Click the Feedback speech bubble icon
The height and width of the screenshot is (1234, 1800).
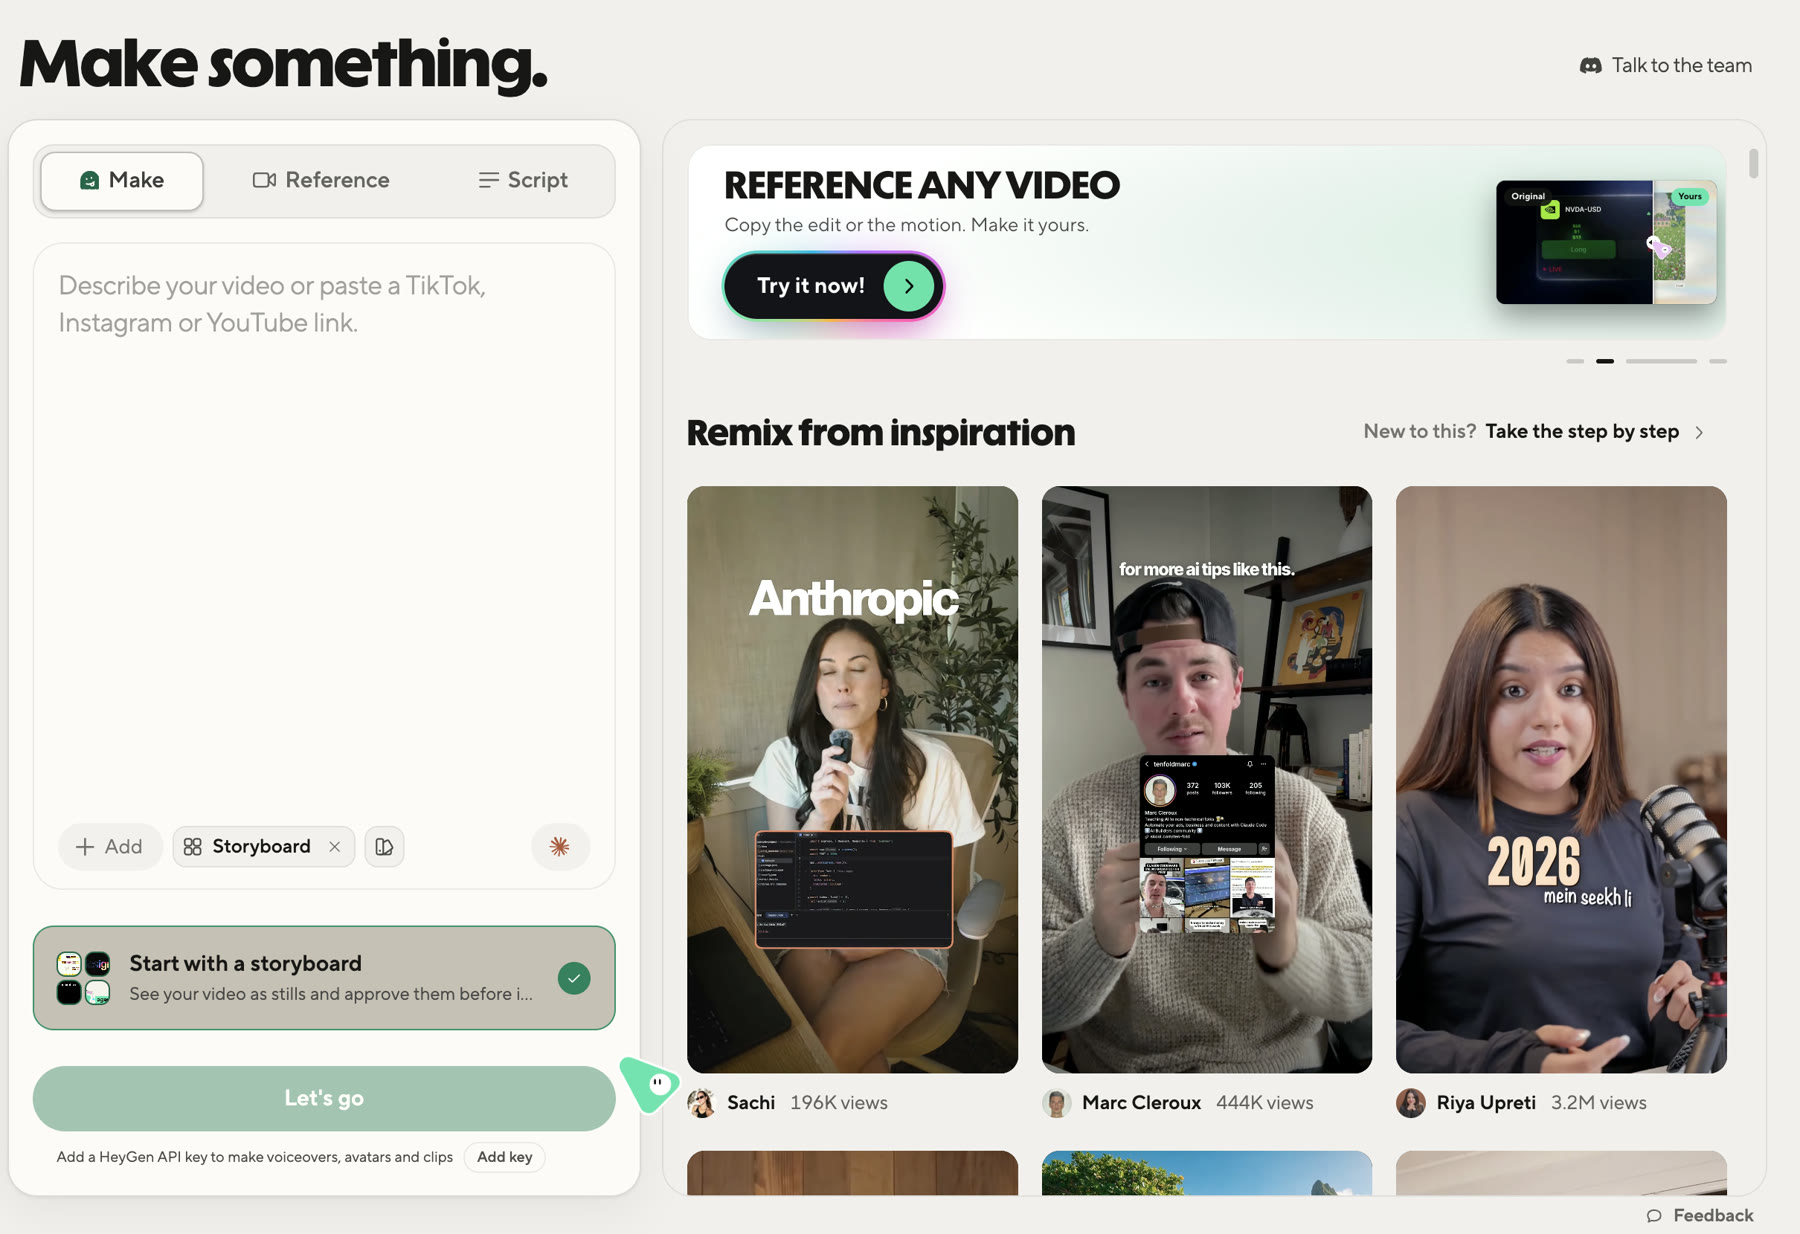pos(1654,1216)
